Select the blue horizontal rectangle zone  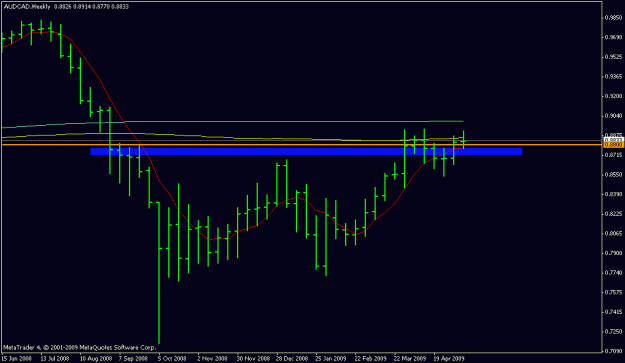[306, 151]
